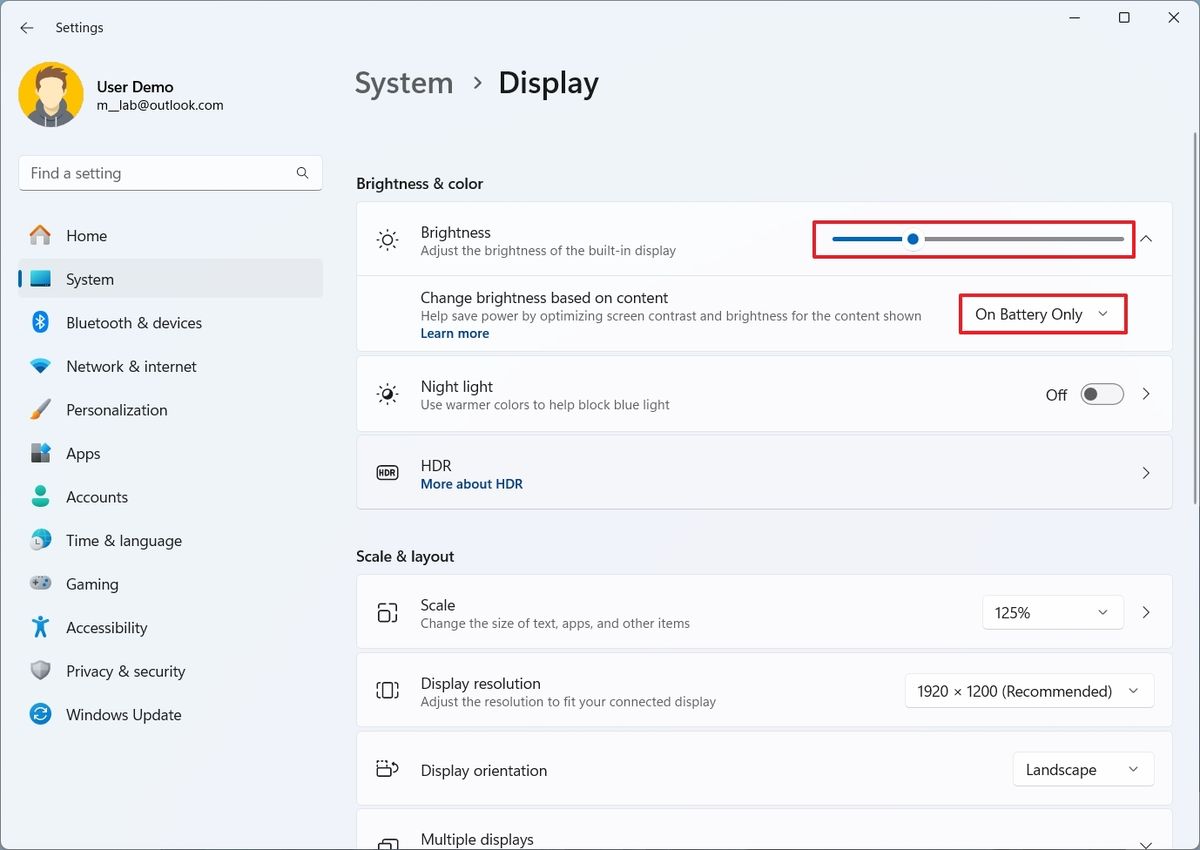The width and height of the screenshot is (1200, 850).
Task: Click the Privacy & security shield icon
Action: coord(40,671)
